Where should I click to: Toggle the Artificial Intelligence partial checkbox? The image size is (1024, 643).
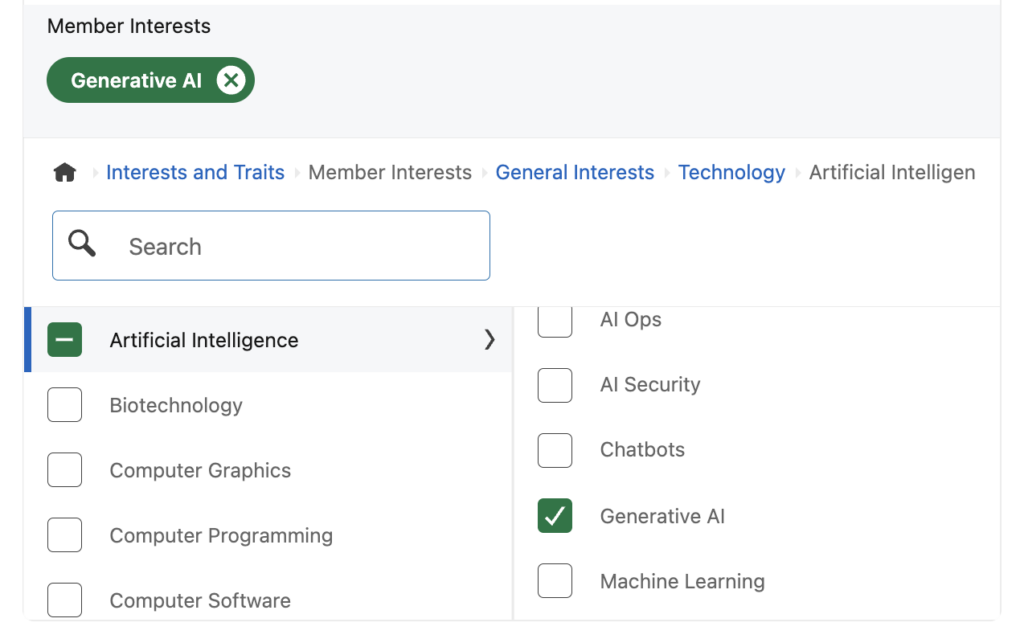point(65,339)
